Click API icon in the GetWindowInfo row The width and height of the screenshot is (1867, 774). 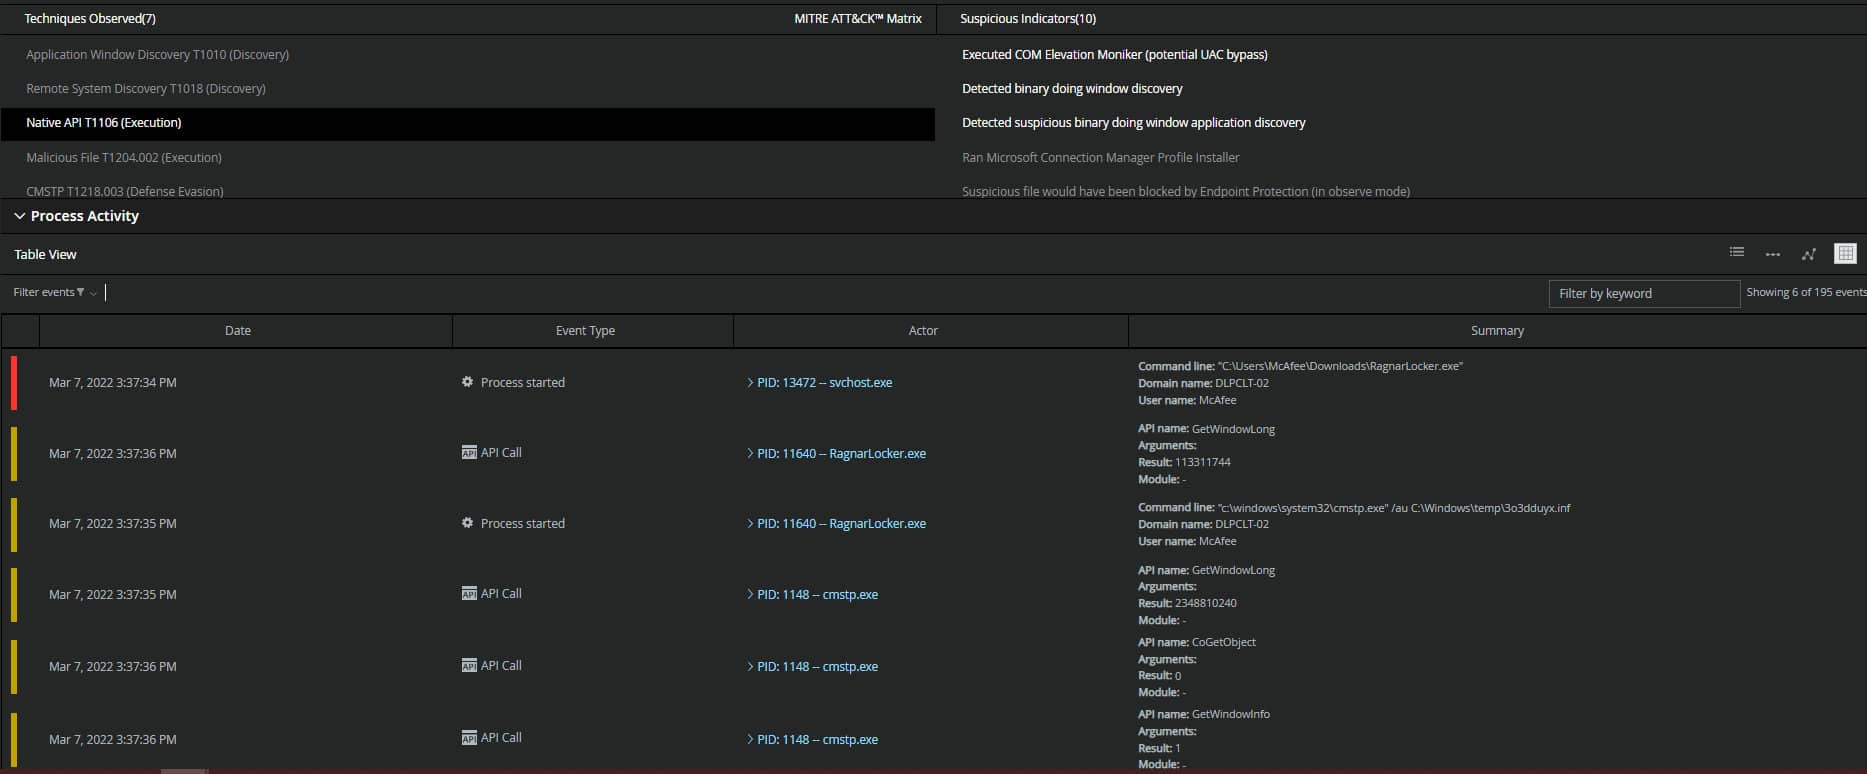(469, 739)
